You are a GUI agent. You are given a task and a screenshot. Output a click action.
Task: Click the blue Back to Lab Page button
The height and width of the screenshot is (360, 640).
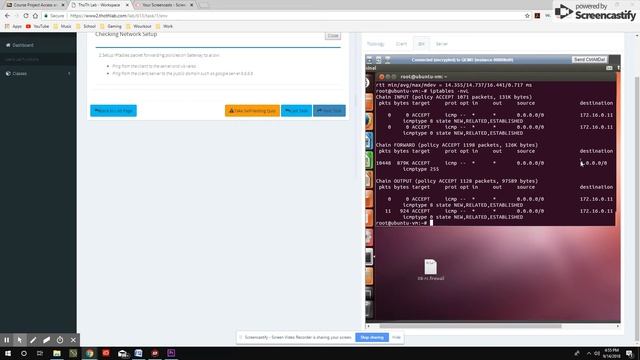pos(113,111)
